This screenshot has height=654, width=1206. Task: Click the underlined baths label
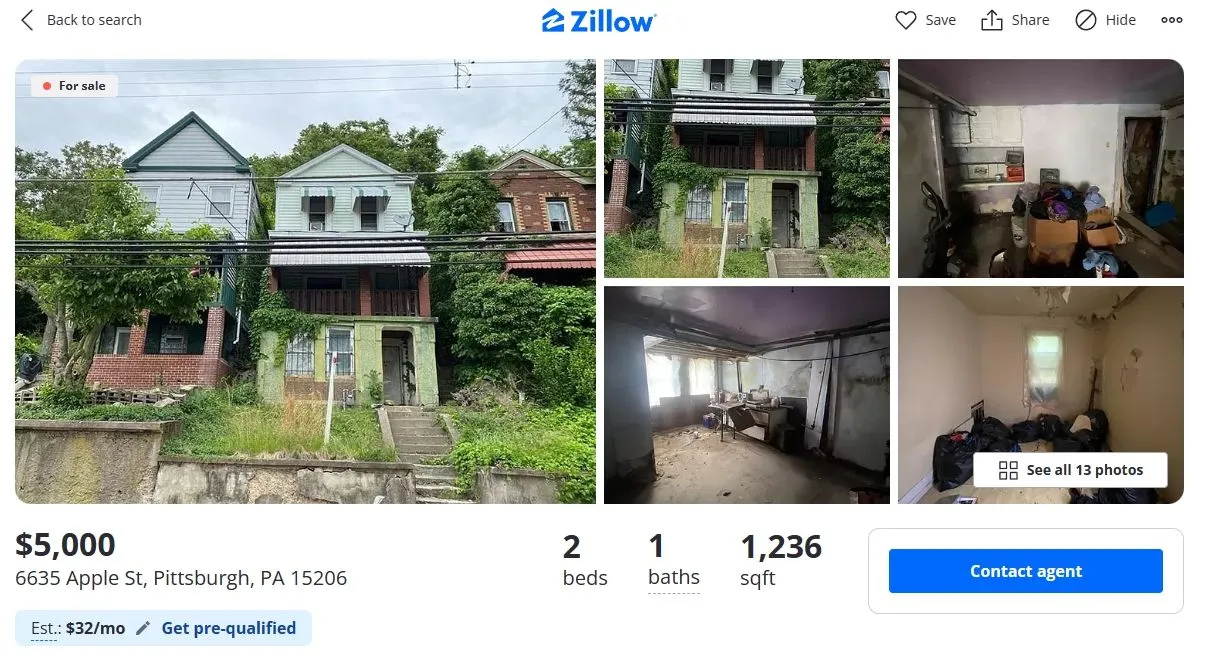(674, 578)
